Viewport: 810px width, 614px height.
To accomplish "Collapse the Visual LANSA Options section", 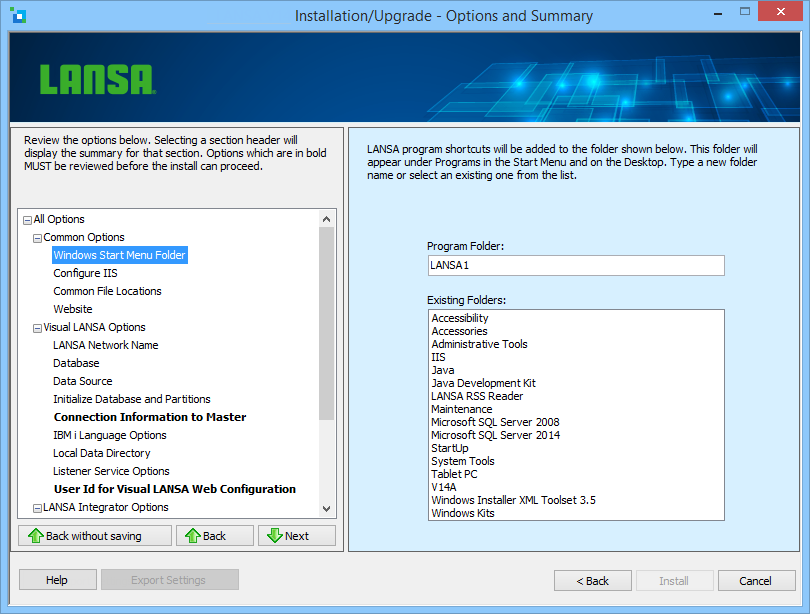I will pos(37,328).
